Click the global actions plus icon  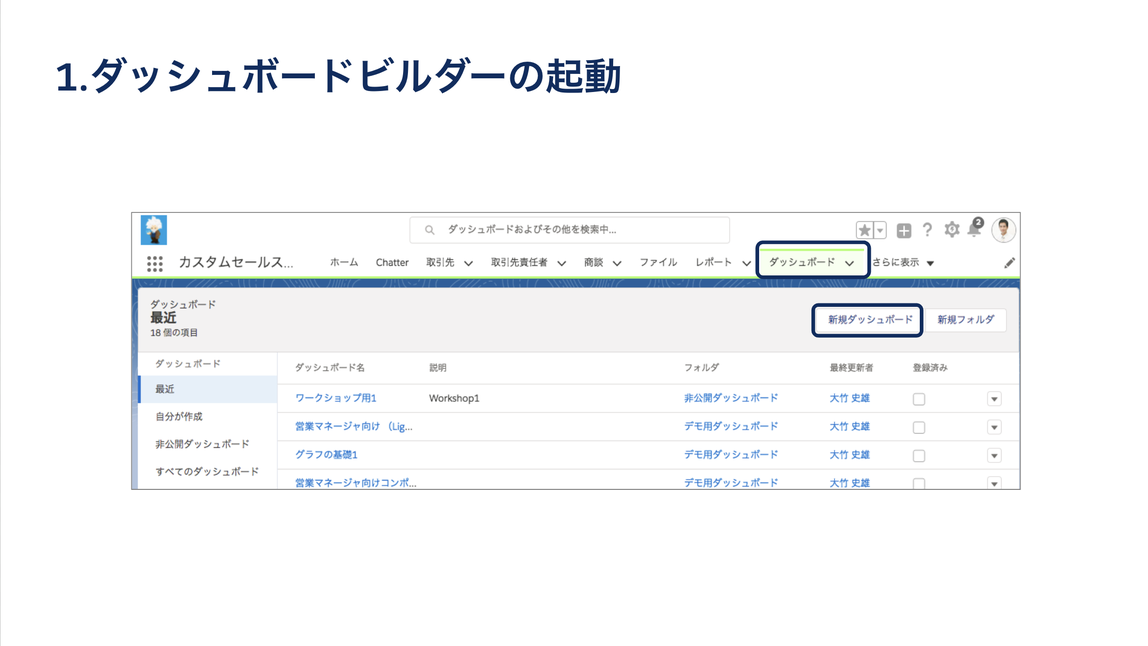[x=904, y=231]
